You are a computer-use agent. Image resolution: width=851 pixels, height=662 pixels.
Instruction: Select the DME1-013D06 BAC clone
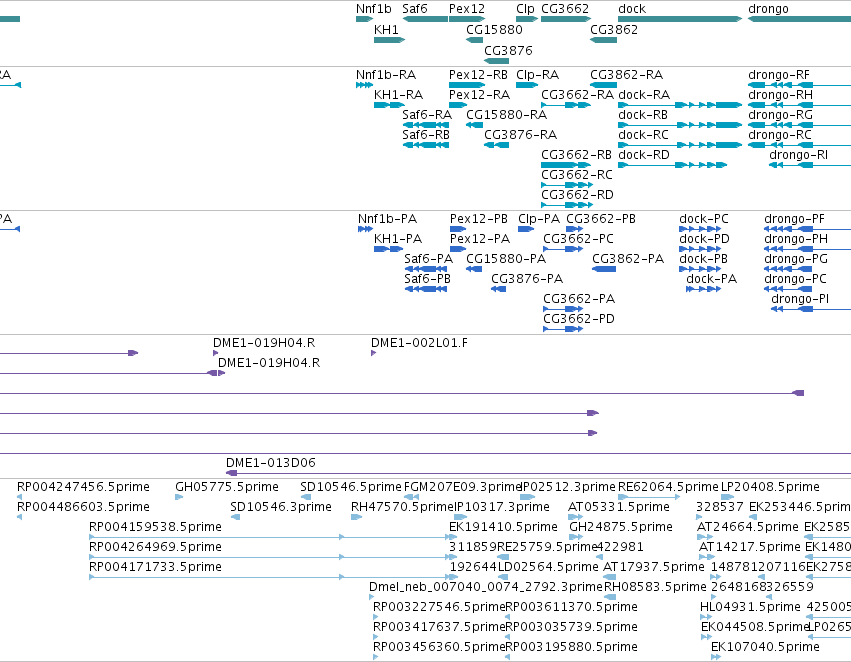click(x=538, y=474)
